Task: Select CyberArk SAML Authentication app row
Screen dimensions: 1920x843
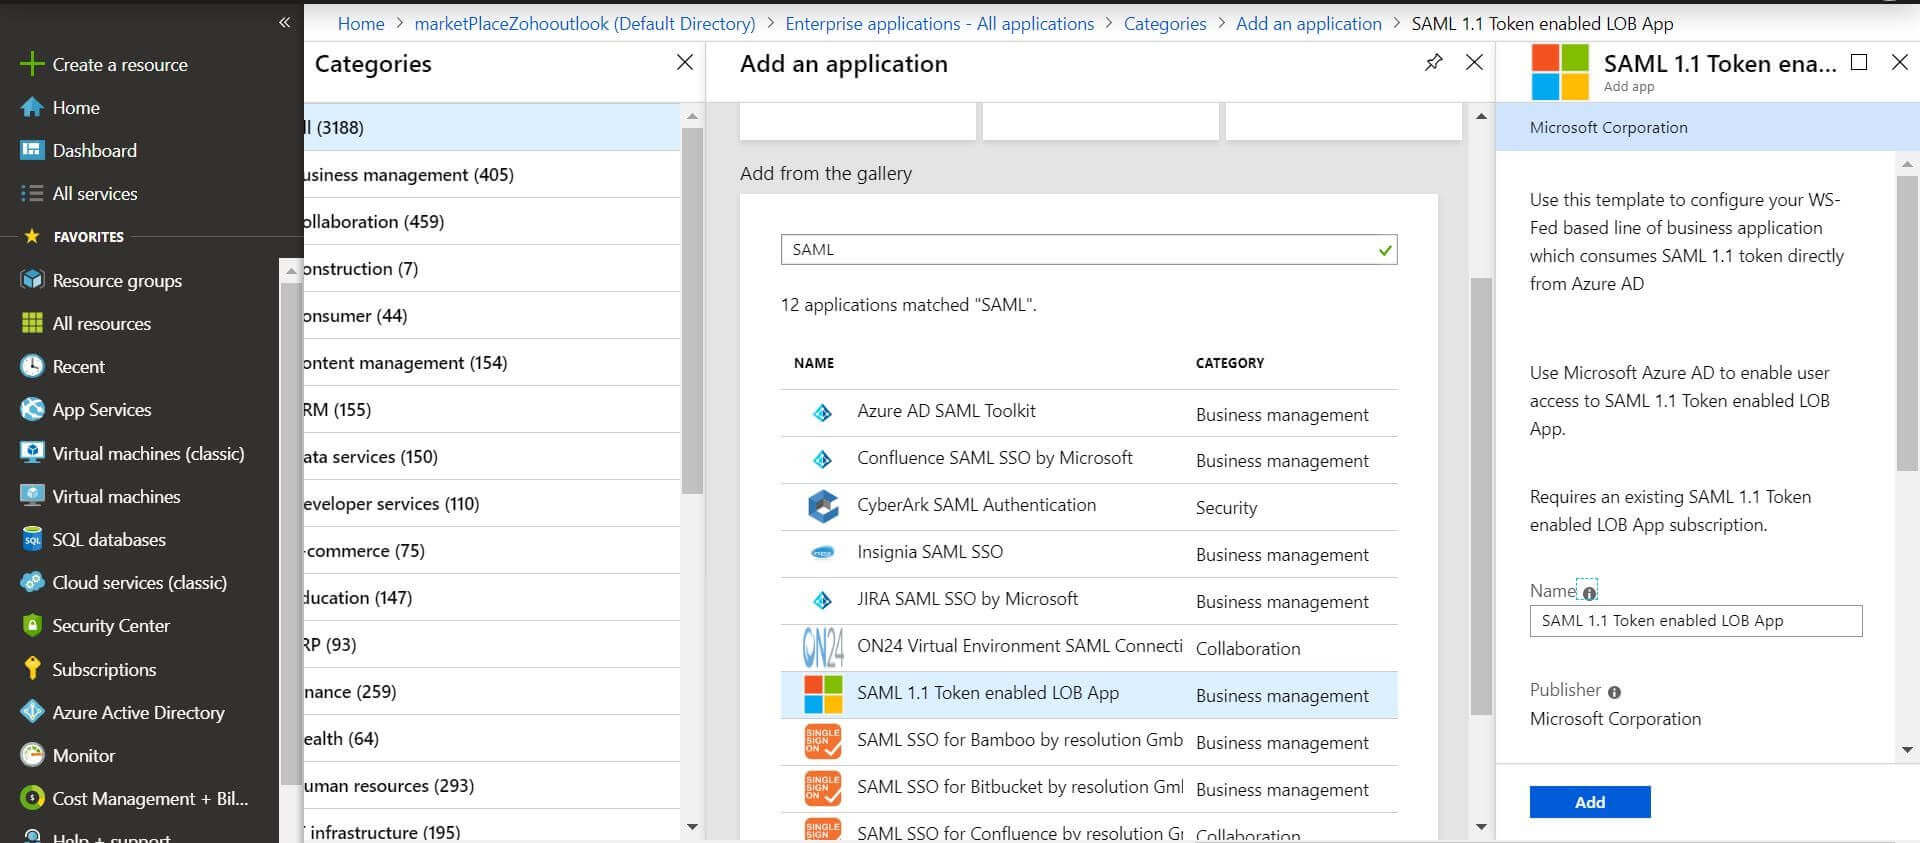Action: (x=976, y=506)
